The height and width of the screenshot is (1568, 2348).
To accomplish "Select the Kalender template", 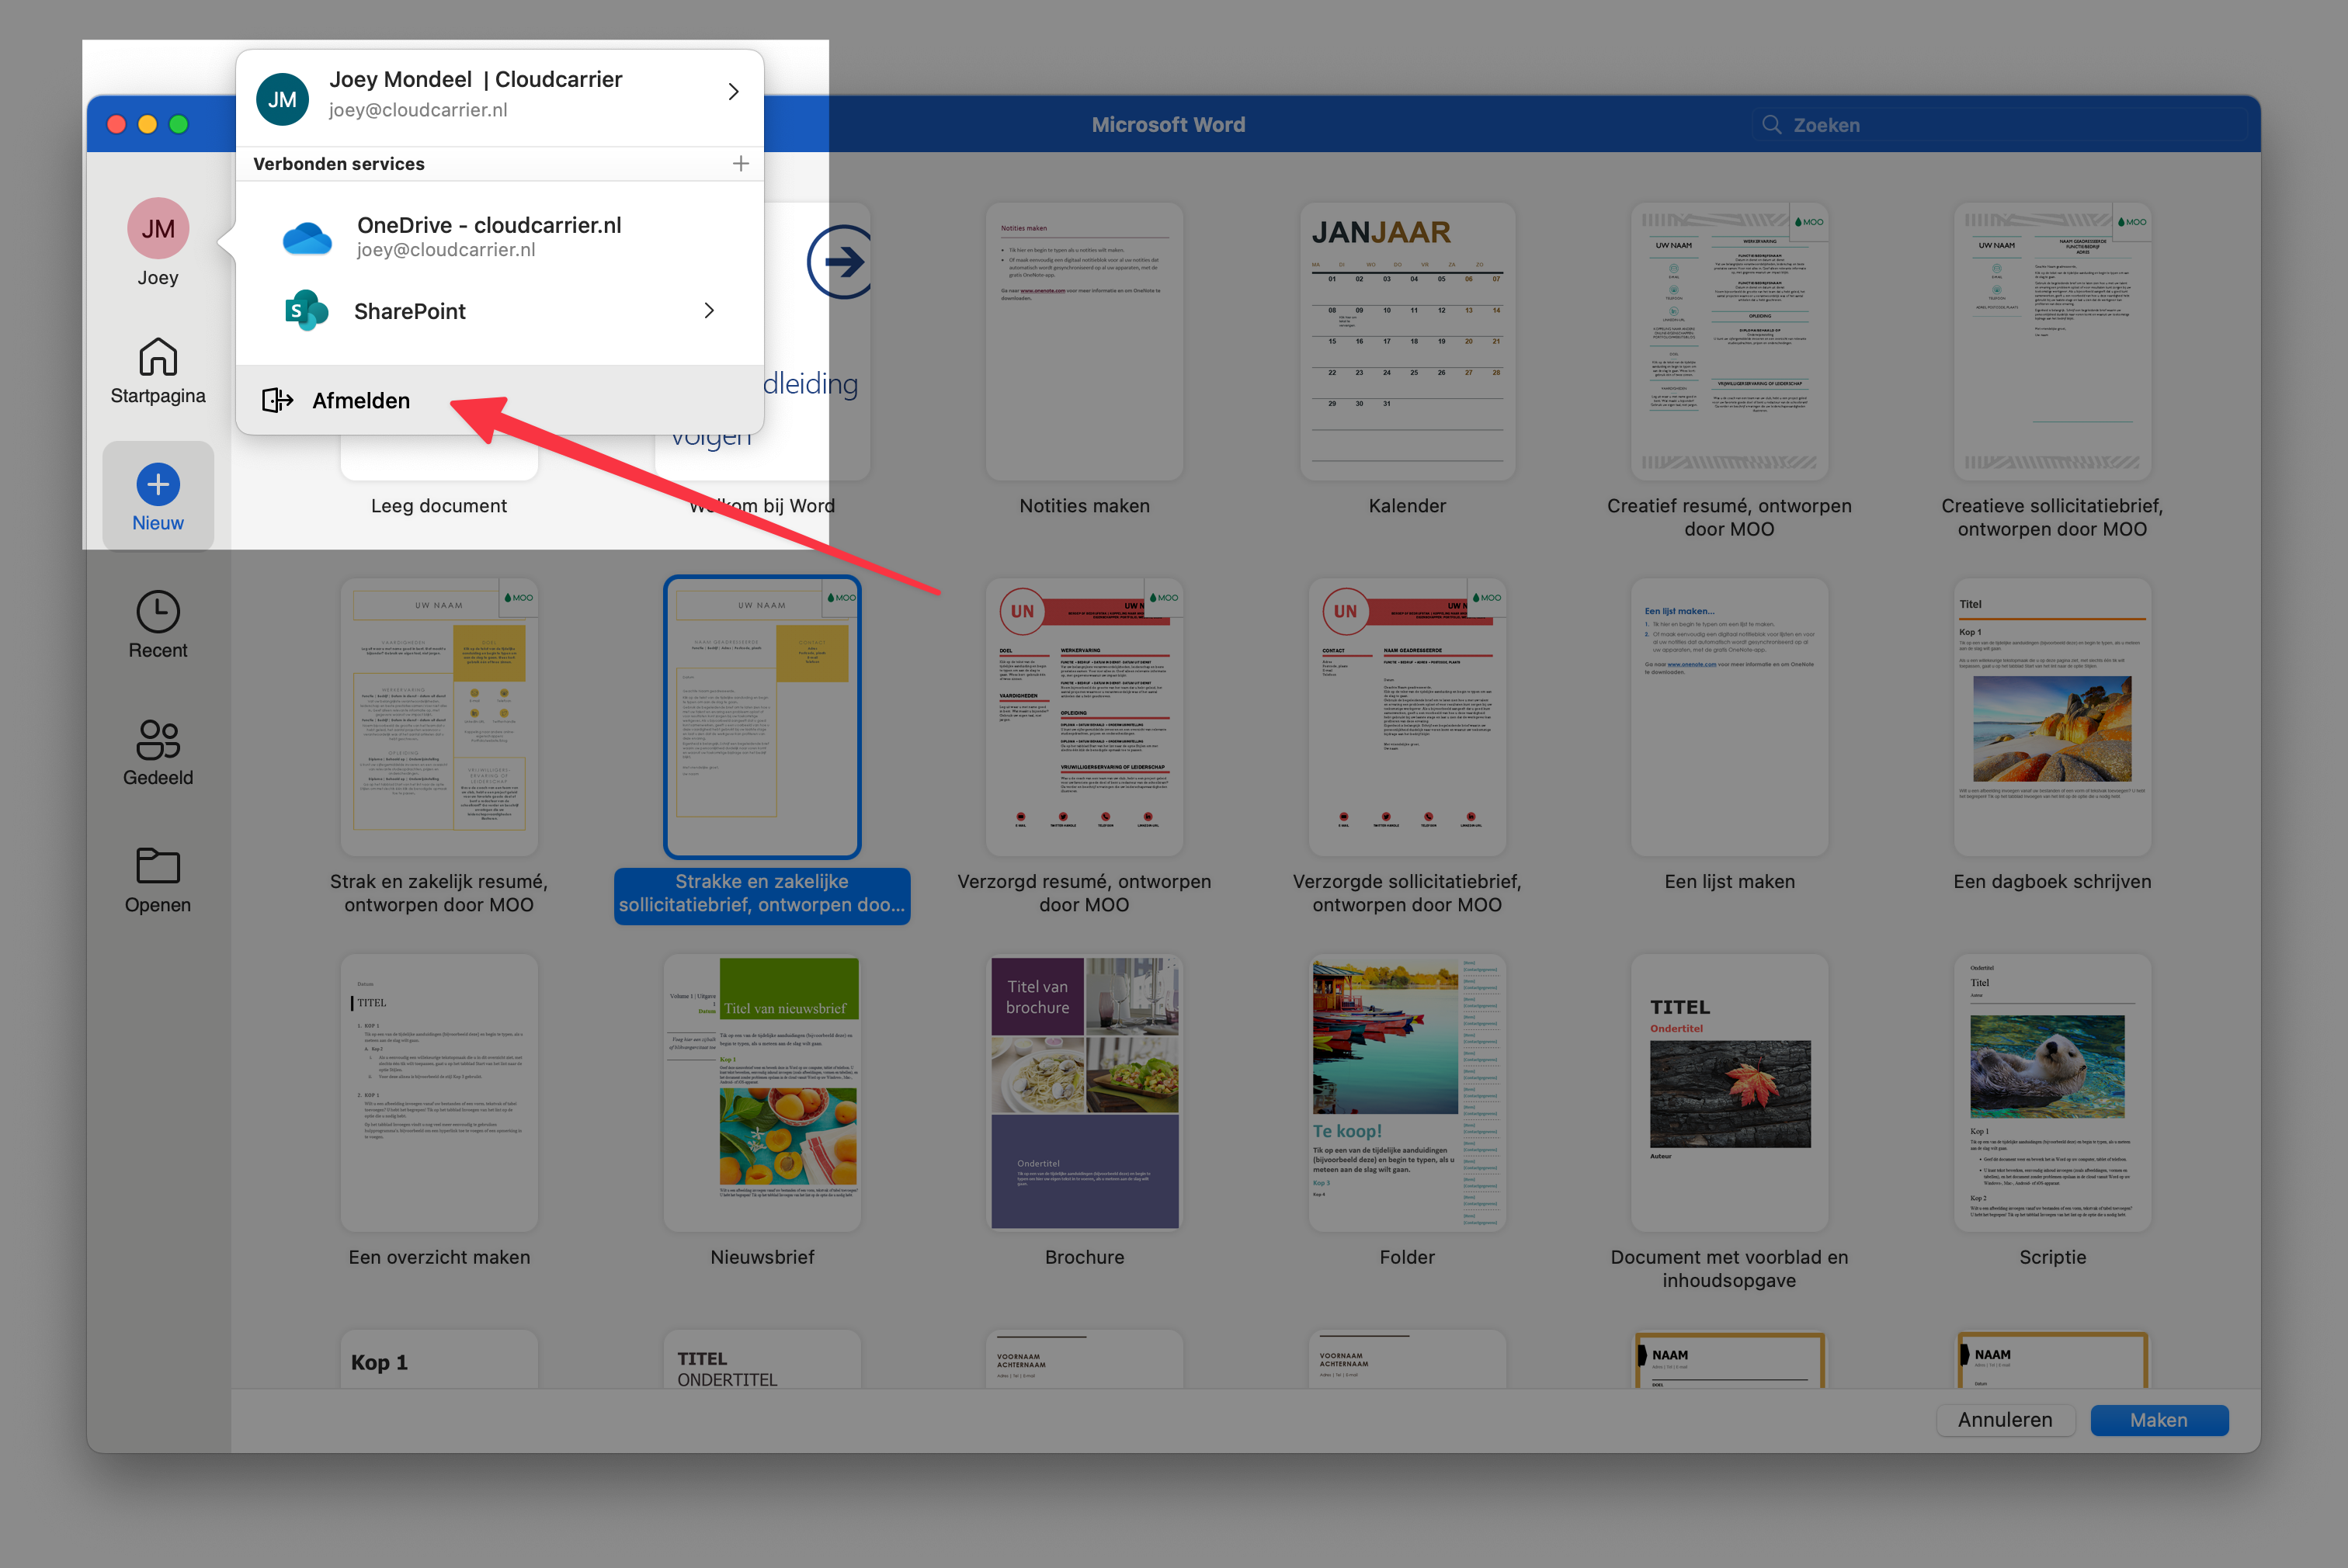I will coord(1407,342).
